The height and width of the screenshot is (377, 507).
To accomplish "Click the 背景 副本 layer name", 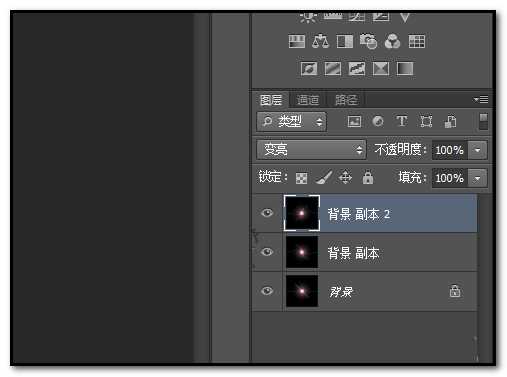I will tap(353, 253).
